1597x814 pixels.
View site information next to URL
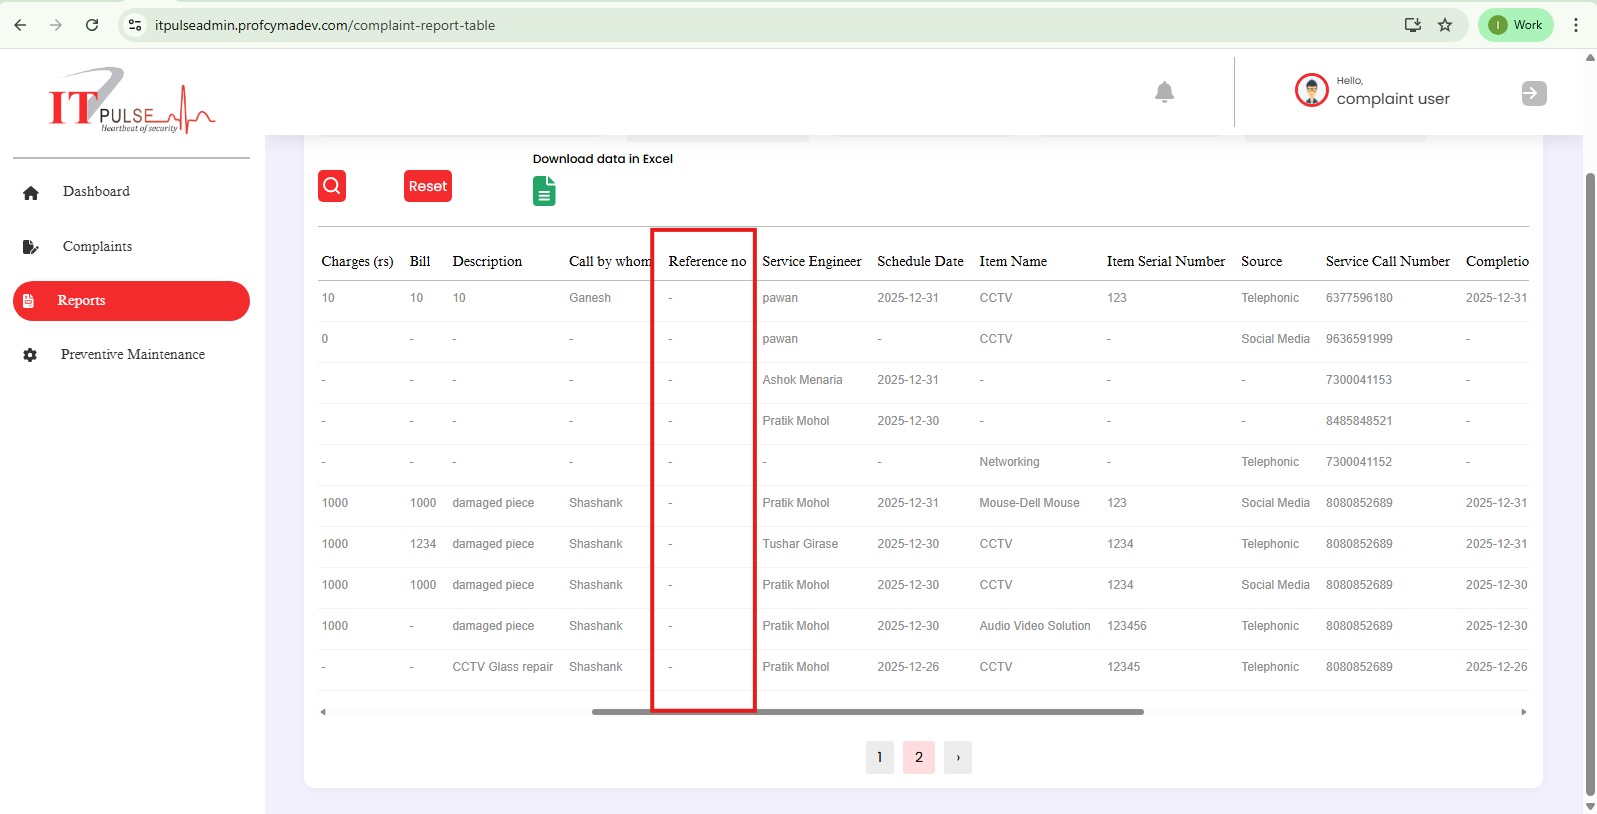pyautogui.click(x=135, y=25)
